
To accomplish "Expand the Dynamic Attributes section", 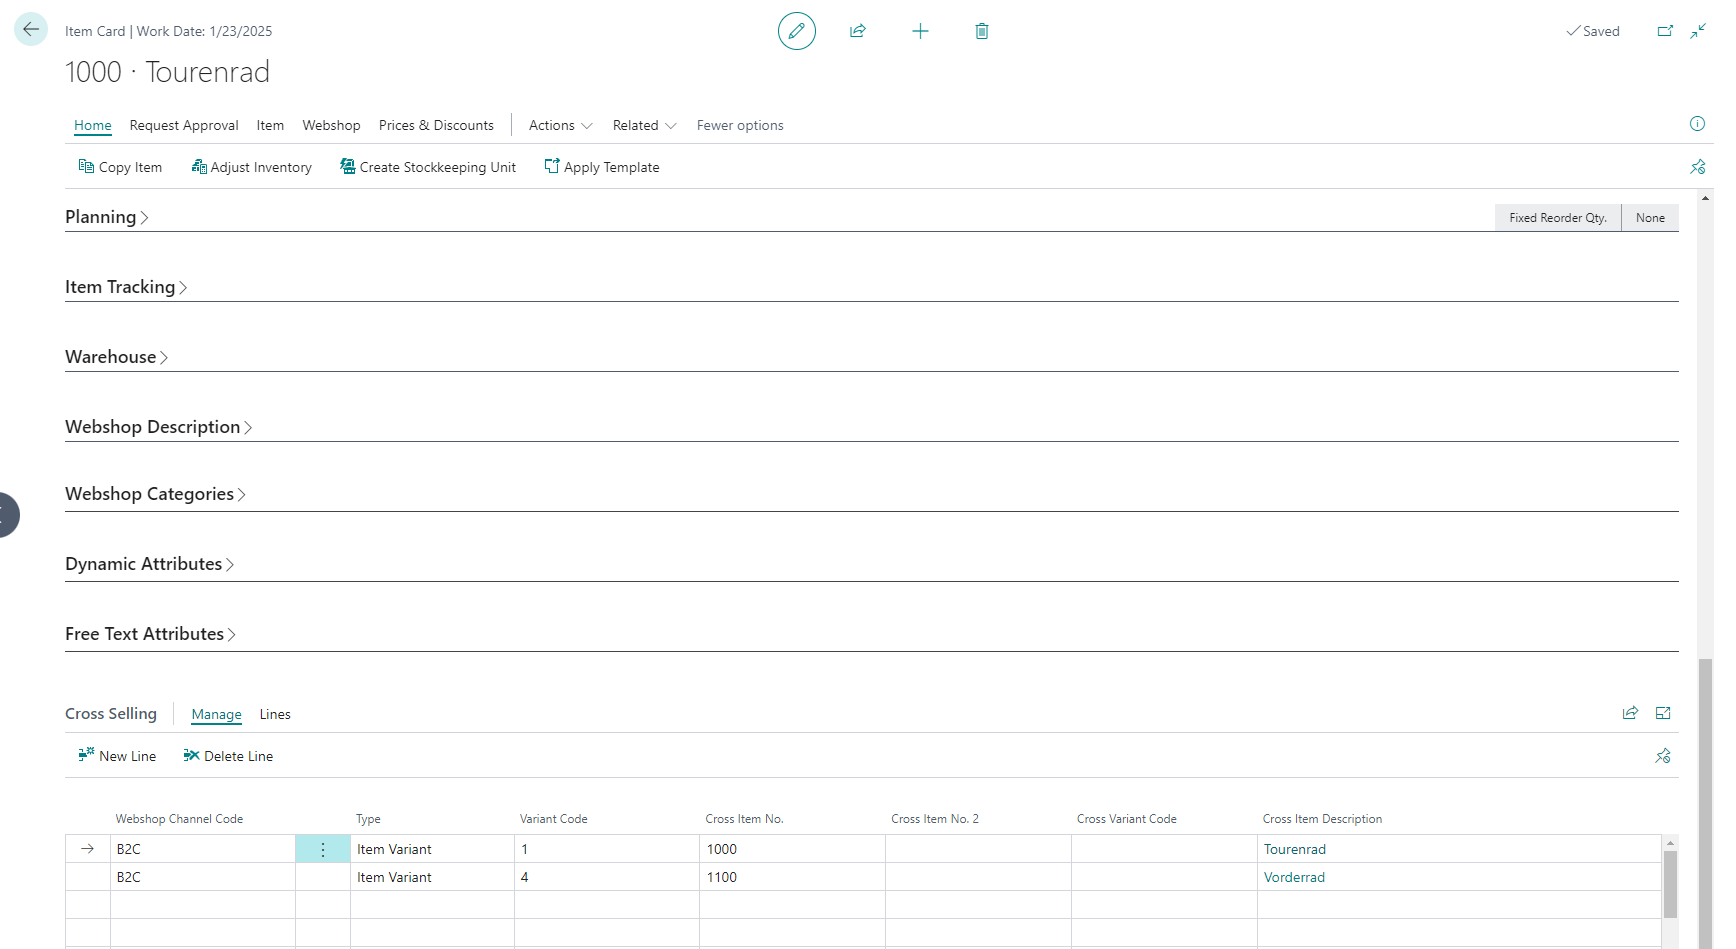I will [150, 564].
